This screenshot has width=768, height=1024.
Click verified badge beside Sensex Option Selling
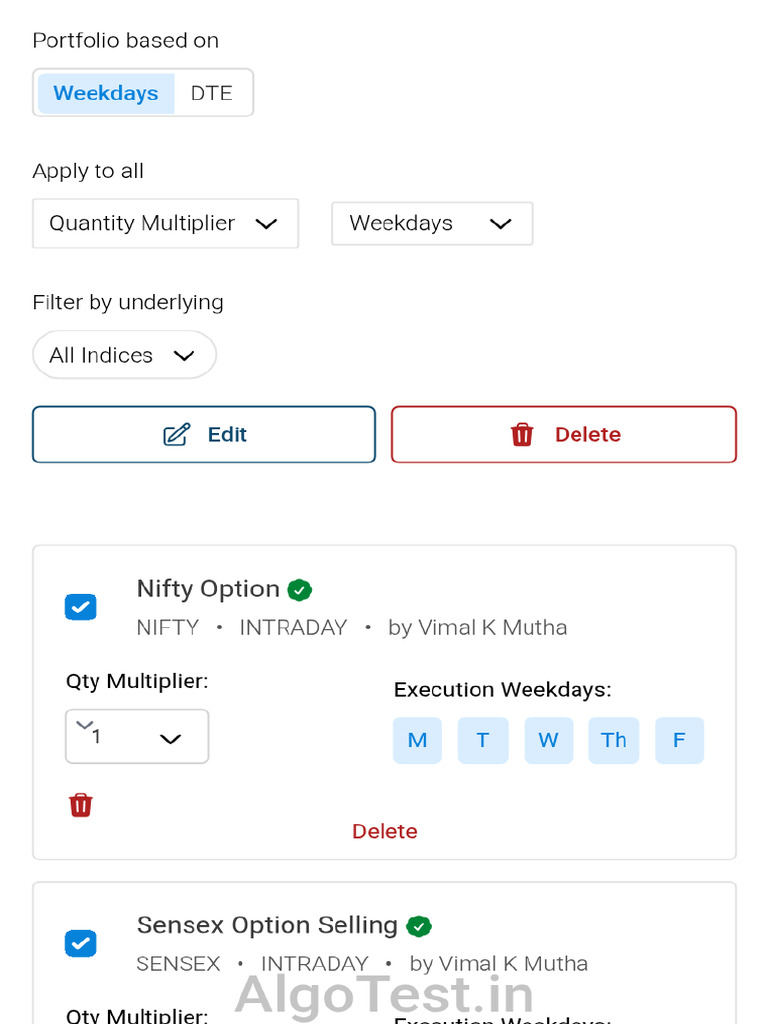pos(419,926)
